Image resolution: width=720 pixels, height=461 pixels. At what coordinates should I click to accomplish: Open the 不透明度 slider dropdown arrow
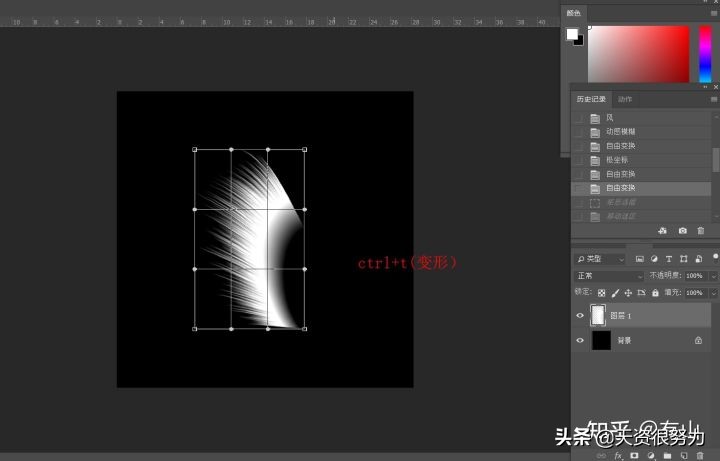[x=714, y=275]
